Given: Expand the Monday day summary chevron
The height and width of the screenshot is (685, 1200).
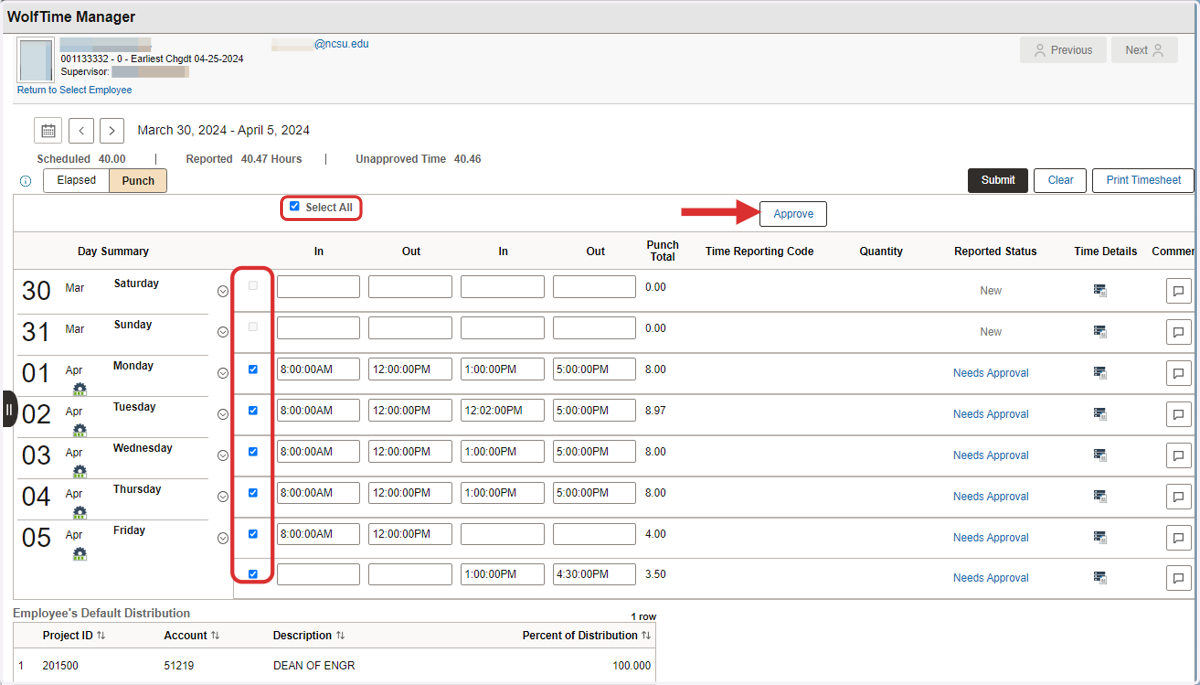Looking at the screenshot, I should point(223,373).
